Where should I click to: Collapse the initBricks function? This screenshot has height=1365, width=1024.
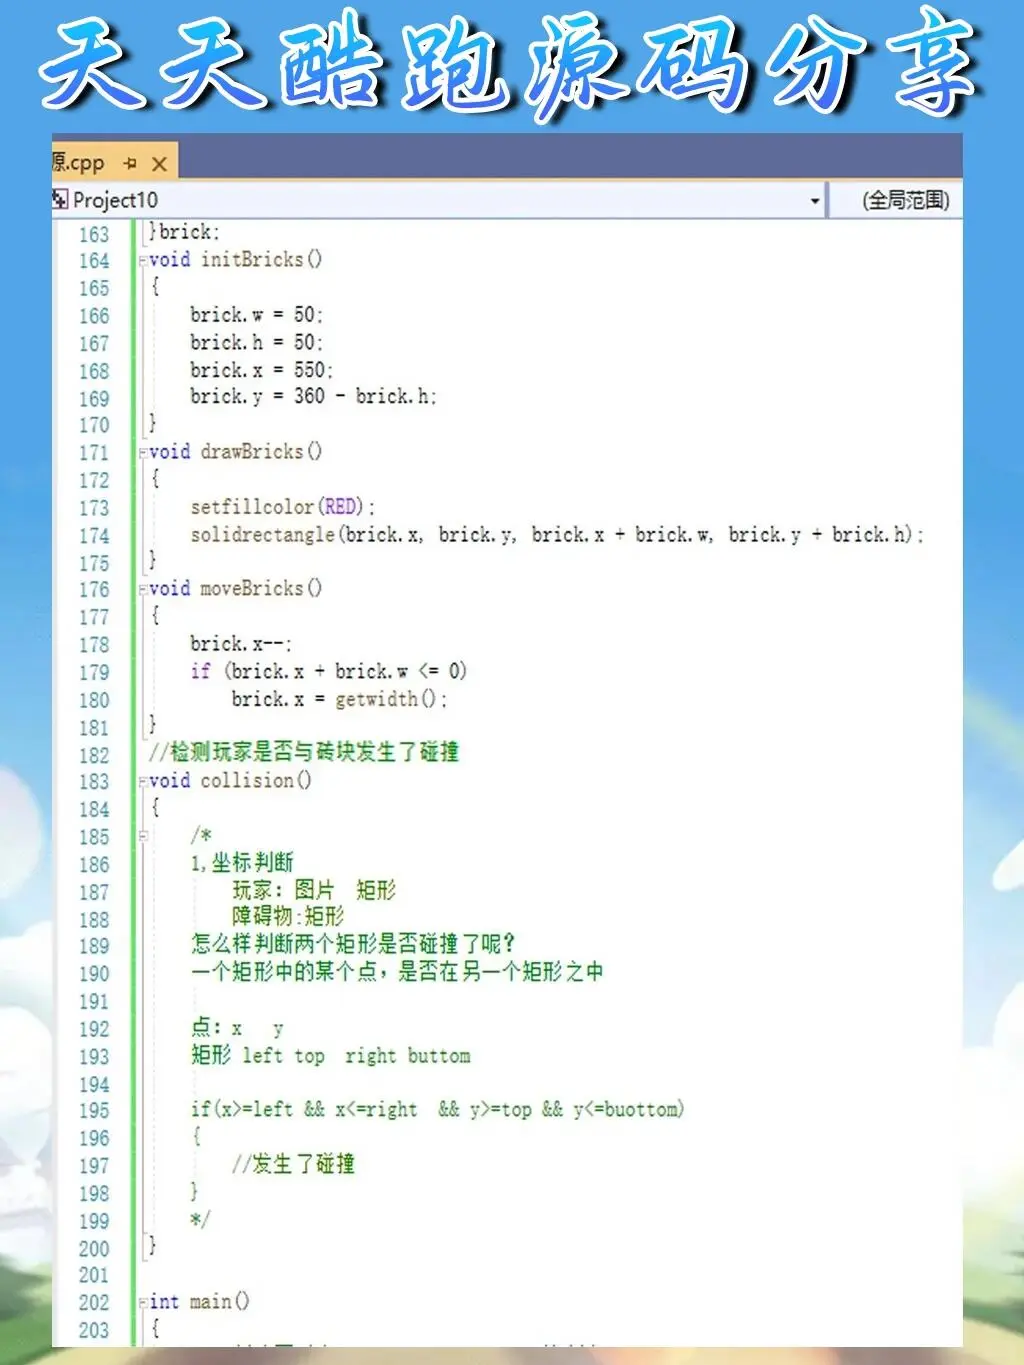(142, 261)
